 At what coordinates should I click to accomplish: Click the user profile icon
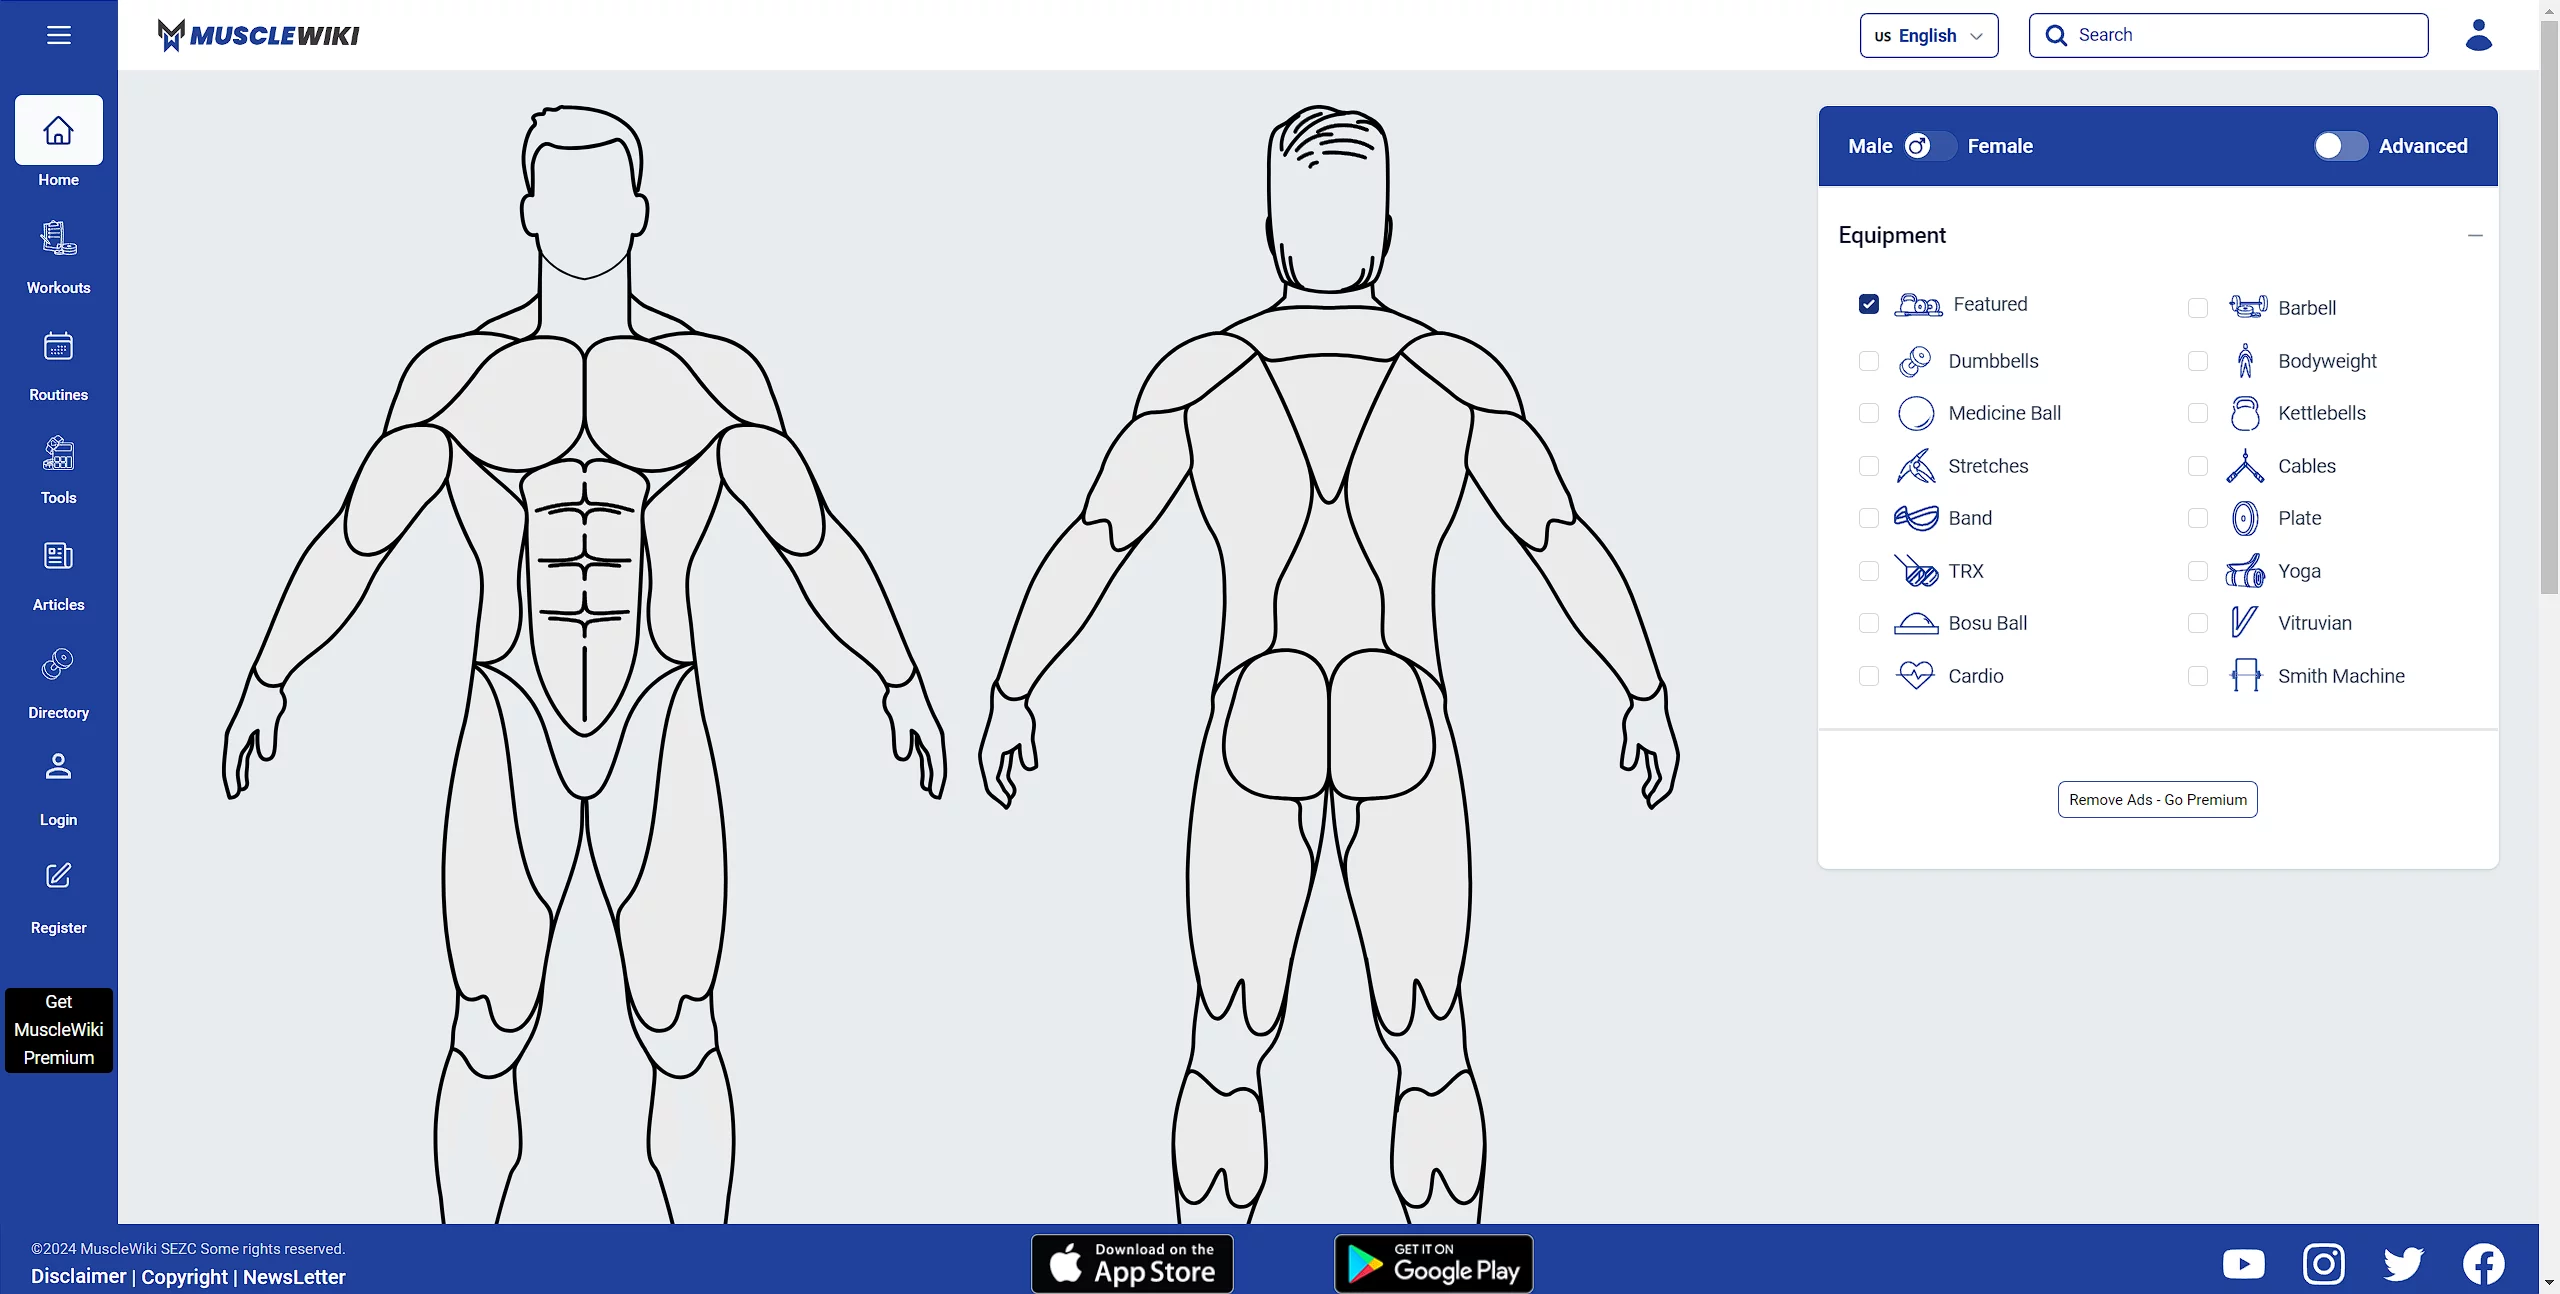click(2478, 35)
